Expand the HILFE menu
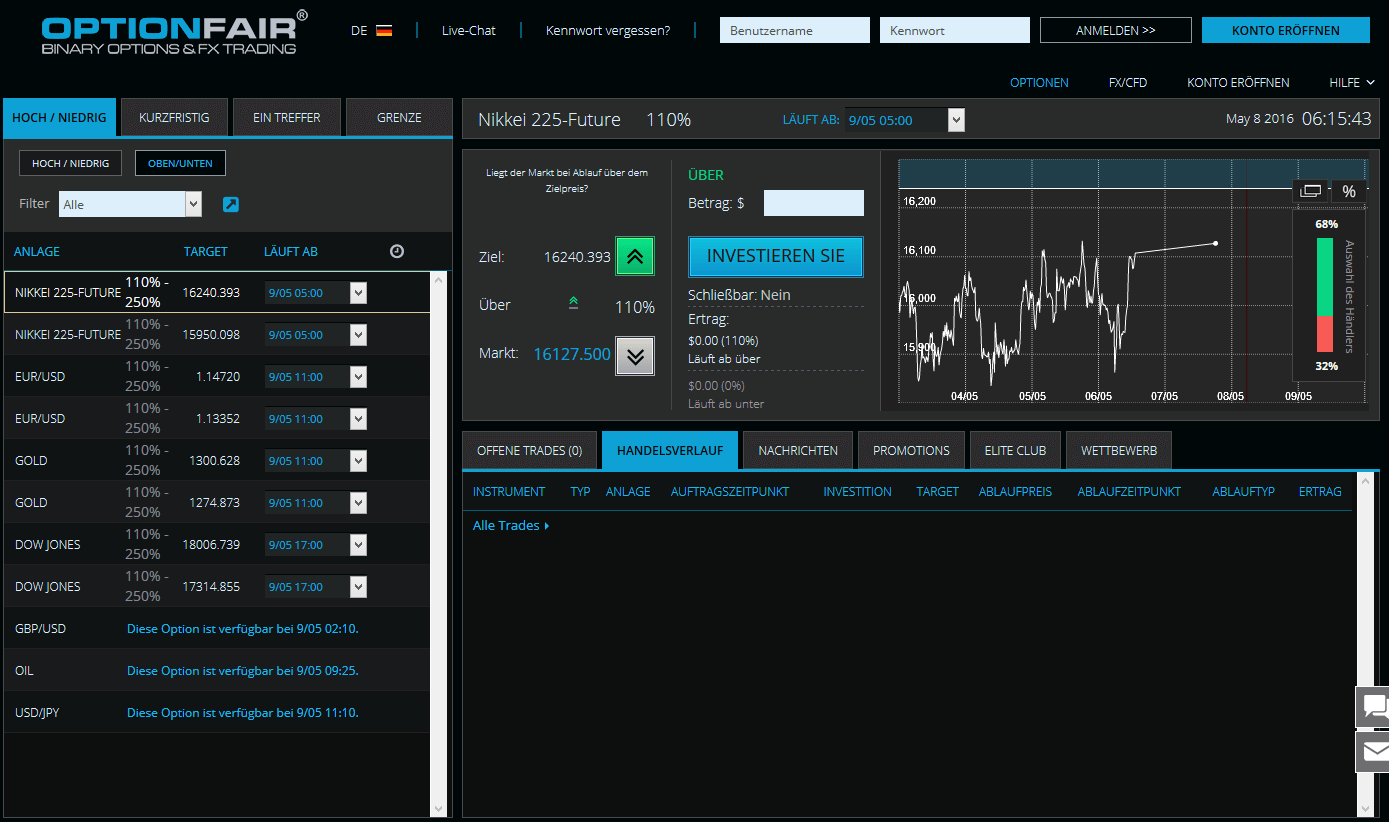The width and height of the screenshot is (1389, 822). (1352, 83)
